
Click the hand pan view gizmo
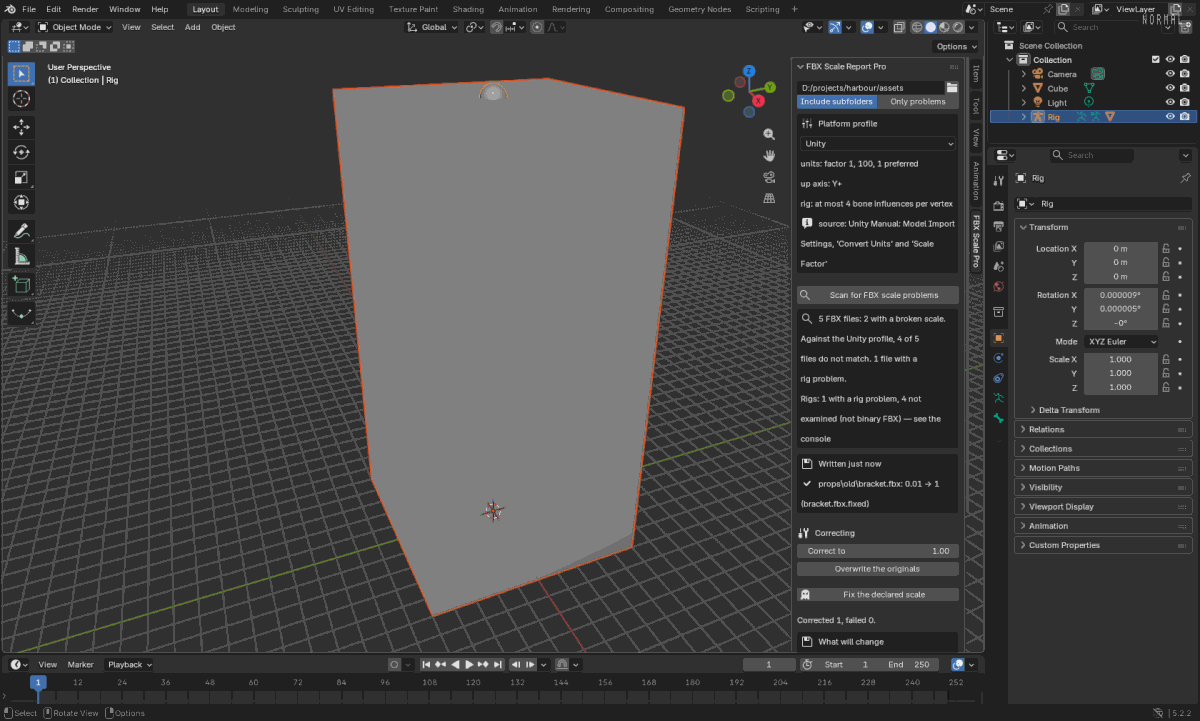[769, 155]
